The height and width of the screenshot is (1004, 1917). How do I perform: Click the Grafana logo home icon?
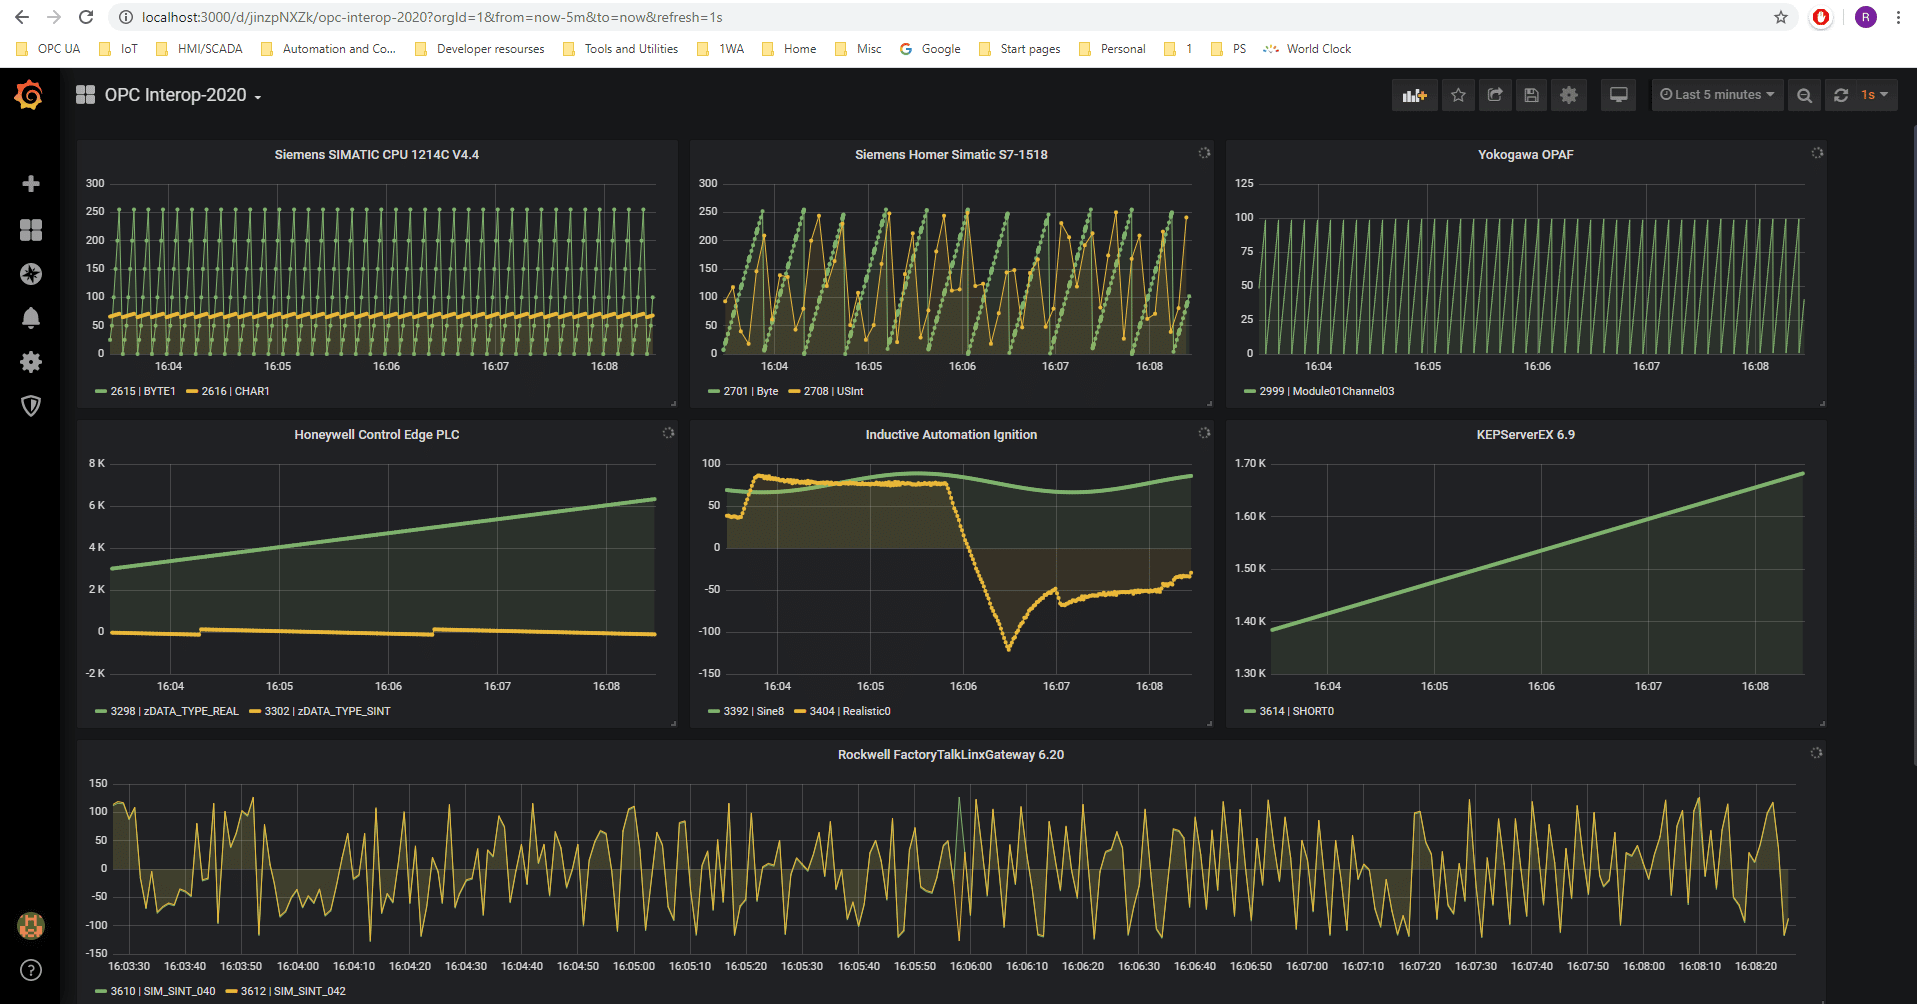(29, 96)
